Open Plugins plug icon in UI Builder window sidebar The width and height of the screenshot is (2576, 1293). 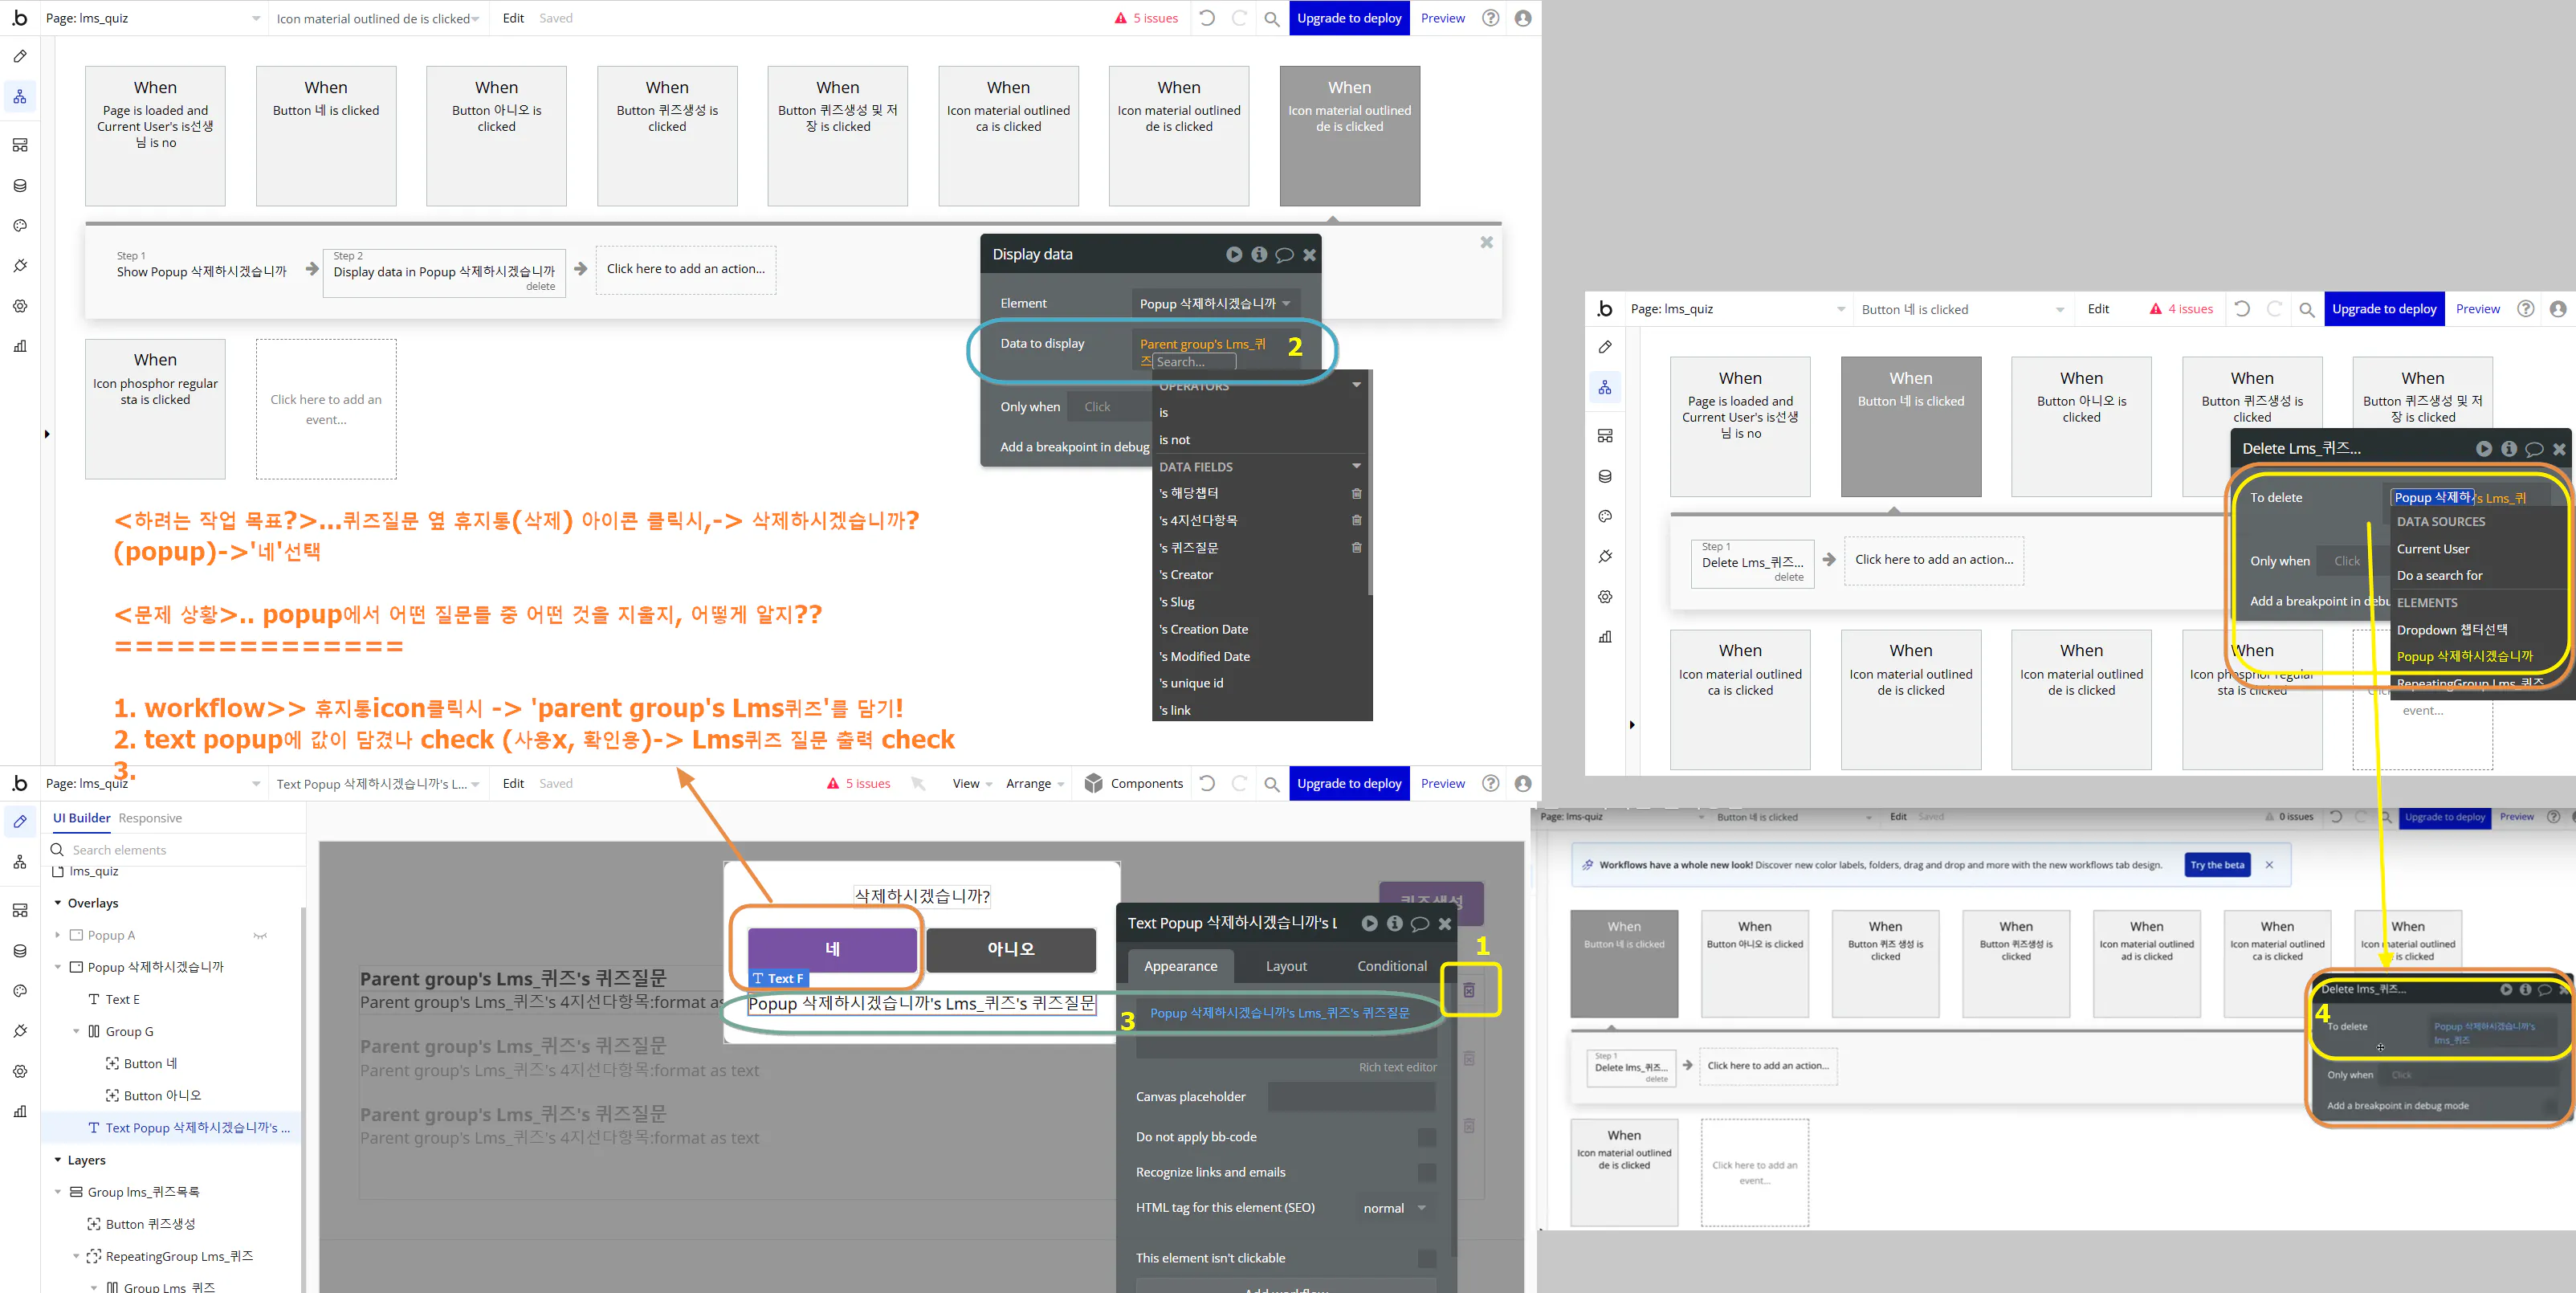pos(20,1031)
